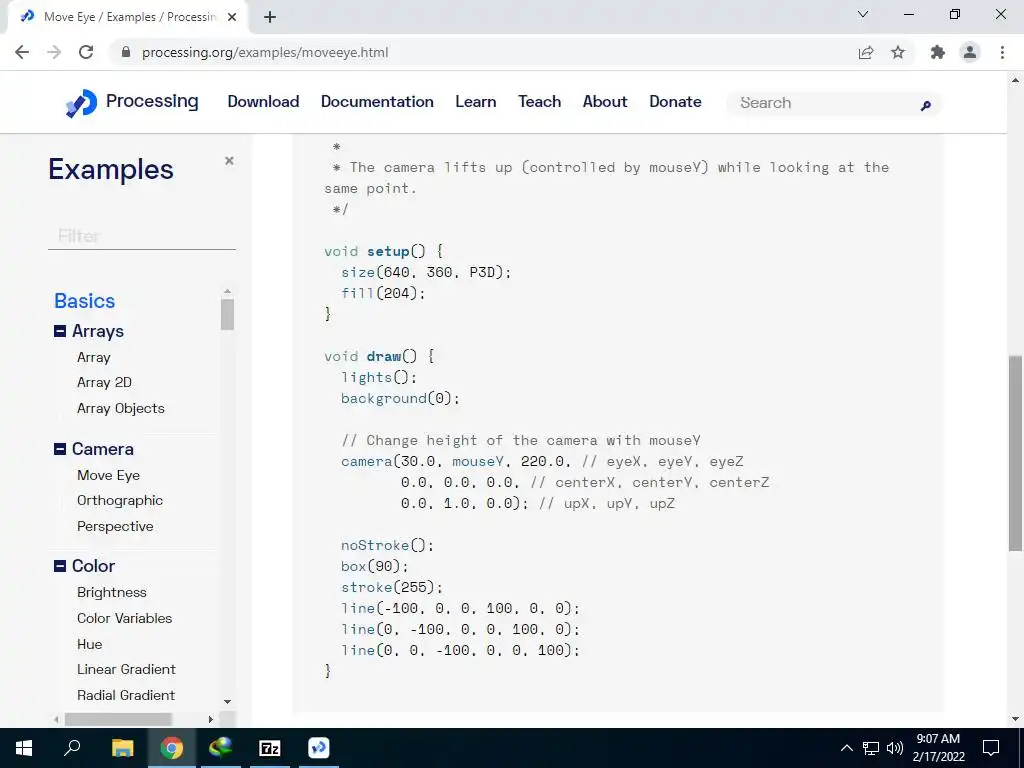Open the Chrome three-dot menu
1024x768 pixels.
1002,52
